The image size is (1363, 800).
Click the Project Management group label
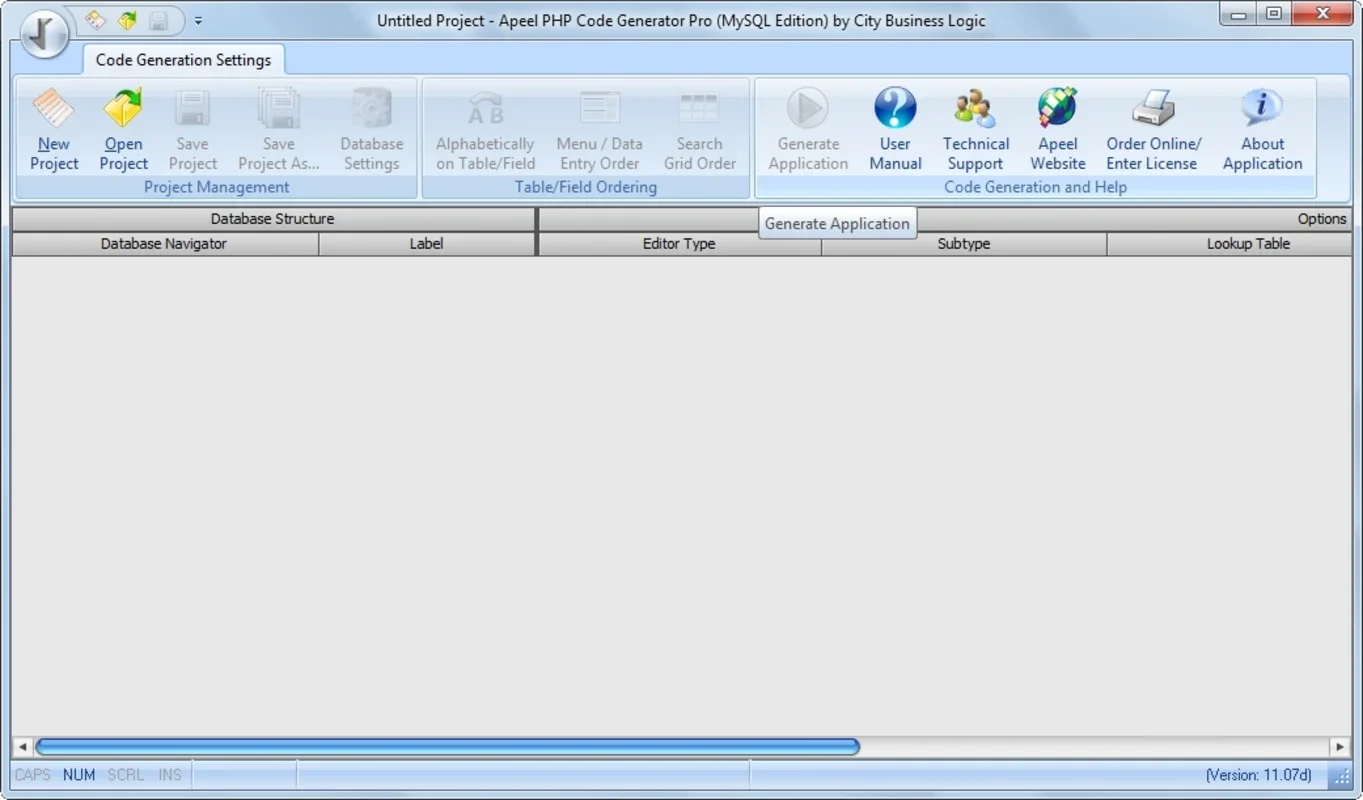(x=216, y=187)
